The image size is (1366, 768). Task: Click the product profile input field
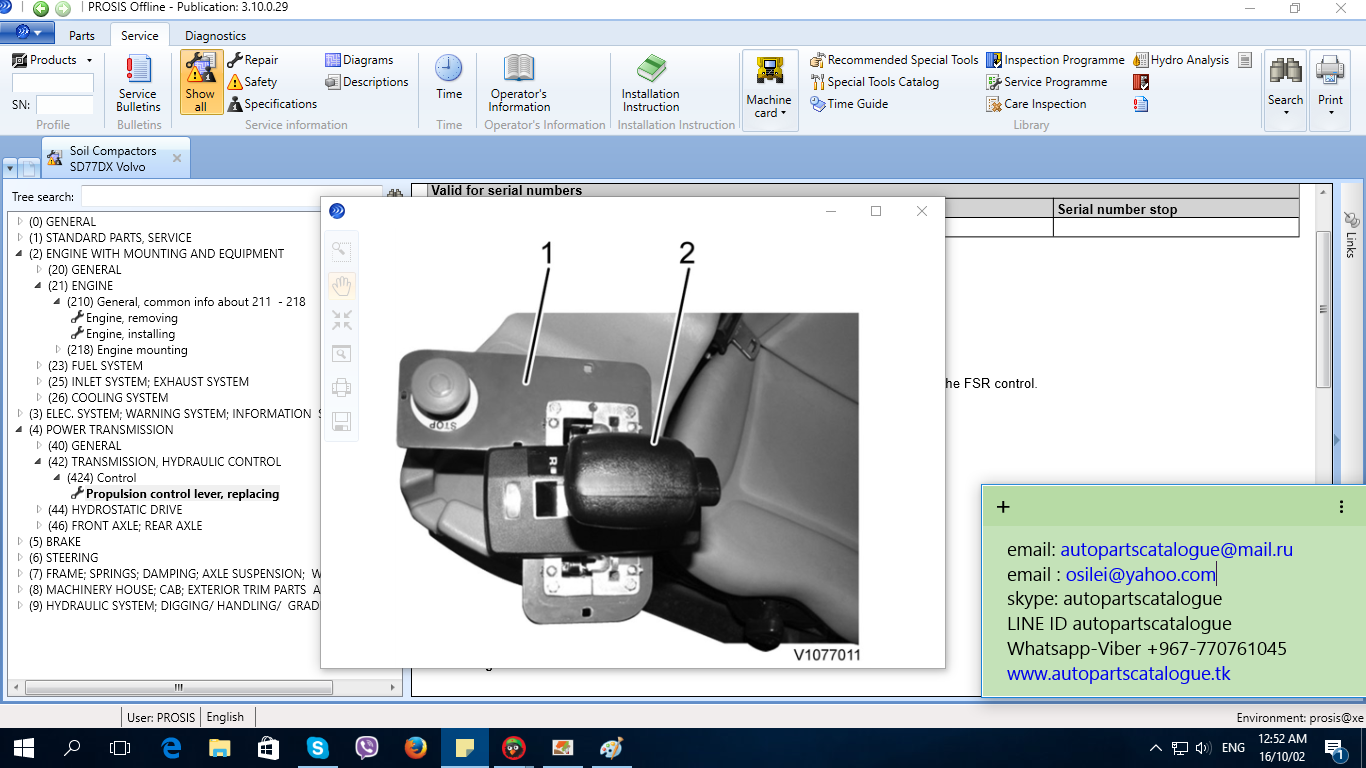53,83
